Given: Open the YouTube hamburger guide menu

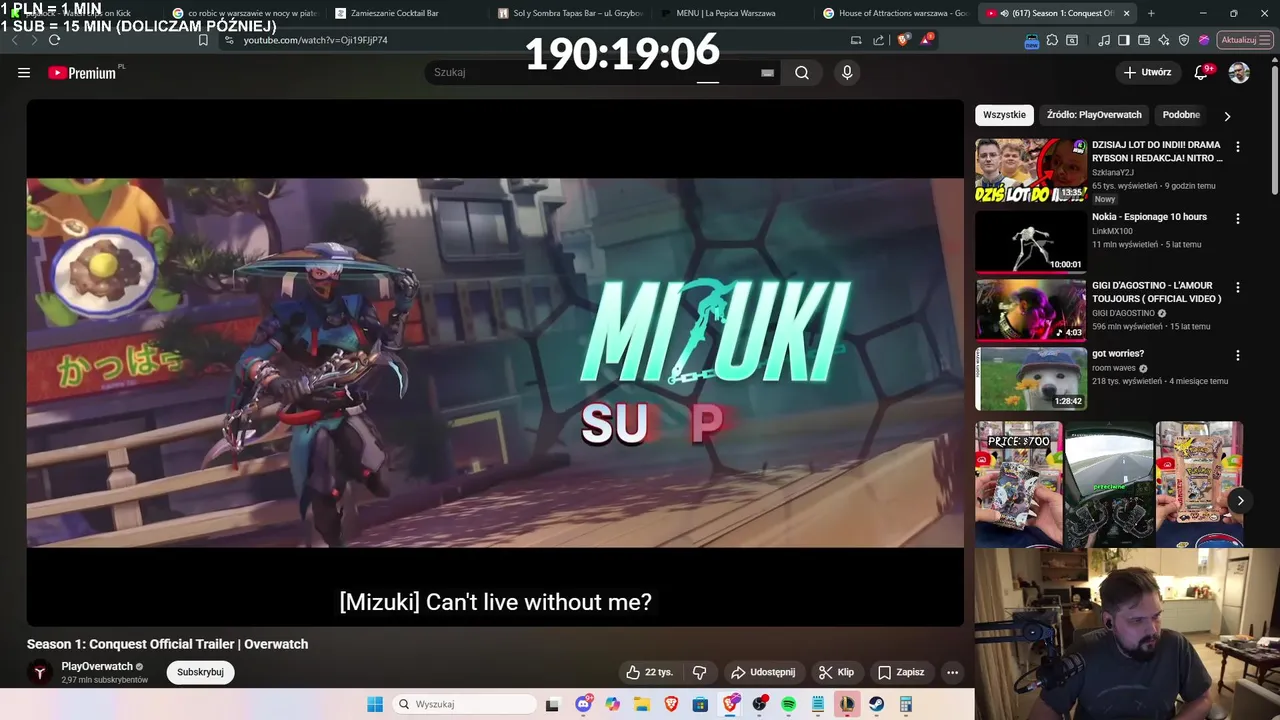Looking at the screenshot, I should click(x=24, y=72).
